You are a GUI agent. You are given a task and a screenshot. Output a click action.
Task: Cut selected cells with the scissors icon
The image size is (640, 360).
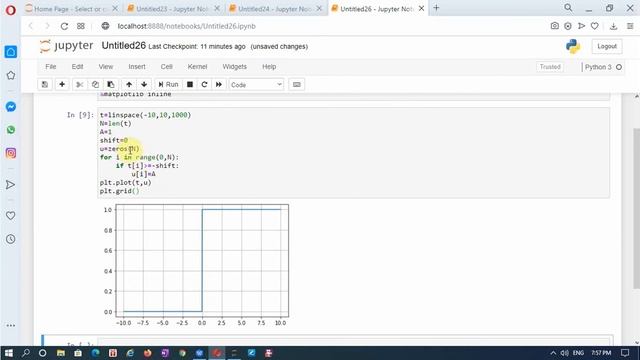(x=80, y=84)
